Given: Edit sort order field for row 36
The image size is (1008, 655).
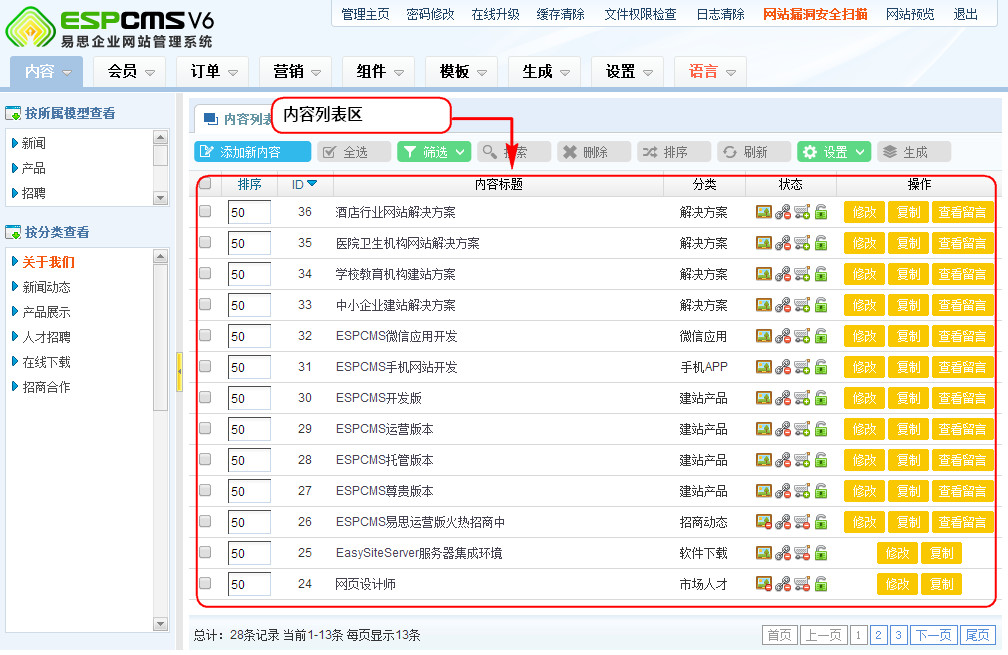Looking at the screenshot, I should point(249,212).
